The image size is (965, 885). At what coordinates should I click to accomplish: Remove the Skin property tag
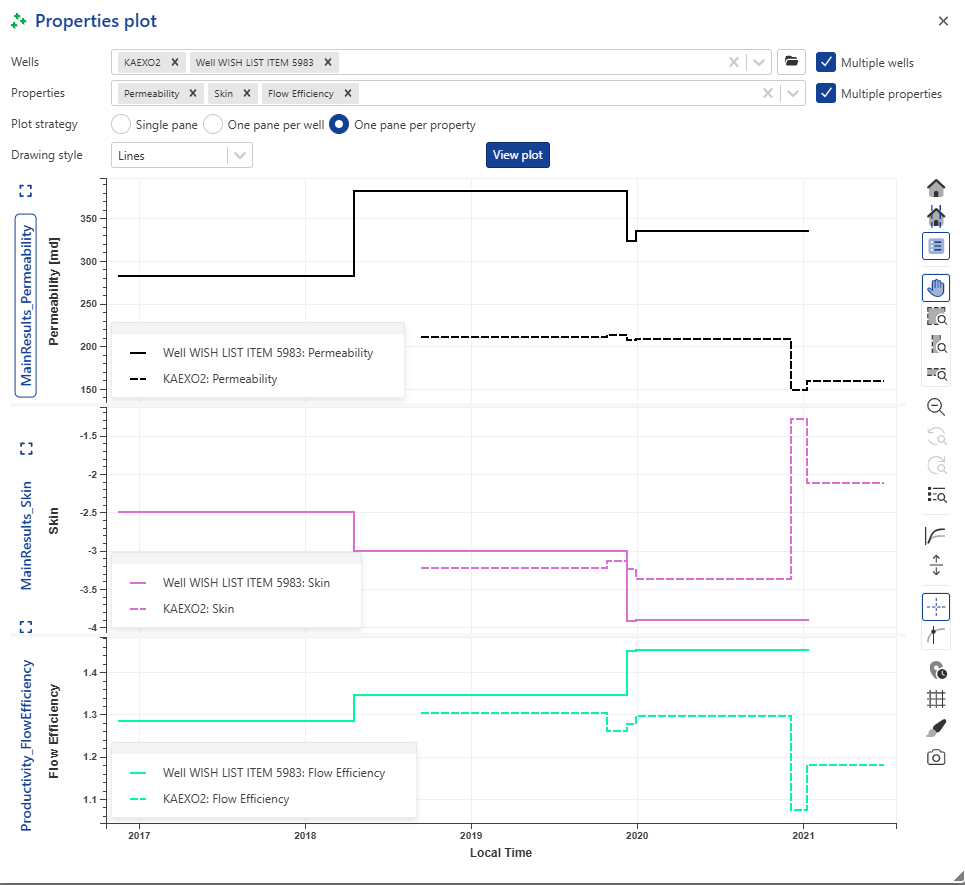click(246, 93)
